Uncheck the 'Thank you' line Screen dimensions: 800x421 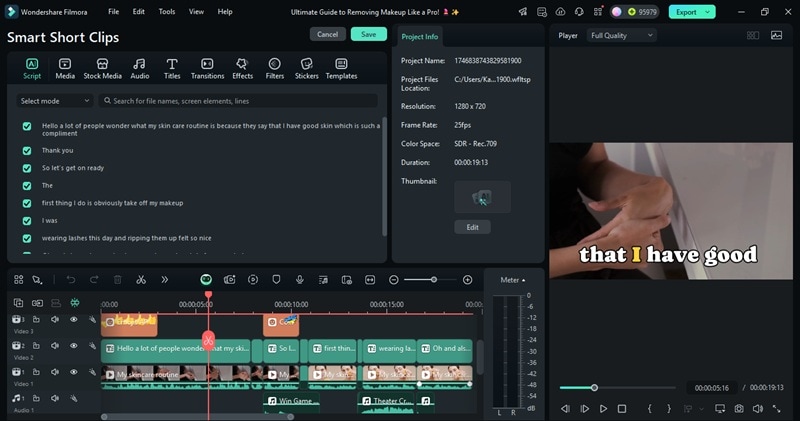(x=27, y=151)
